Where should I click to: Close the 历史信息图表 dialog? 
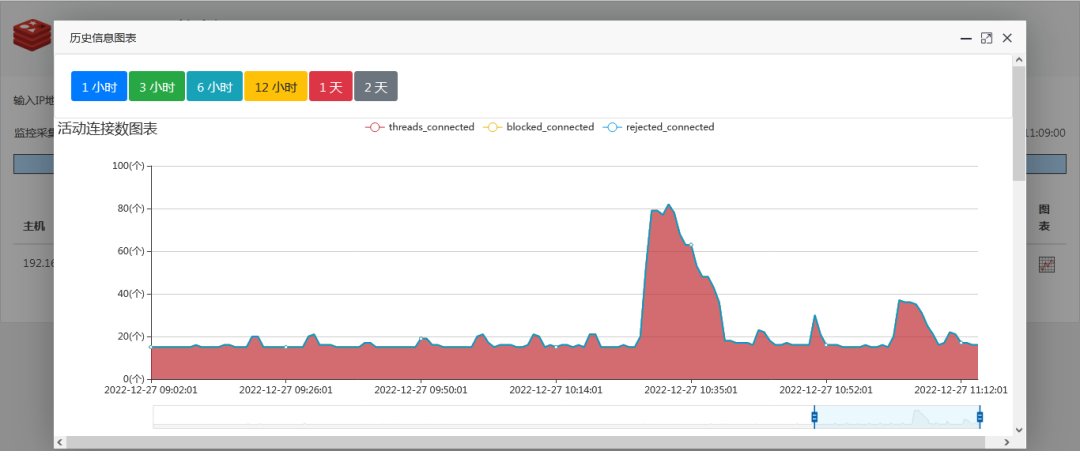(1007, 39)
